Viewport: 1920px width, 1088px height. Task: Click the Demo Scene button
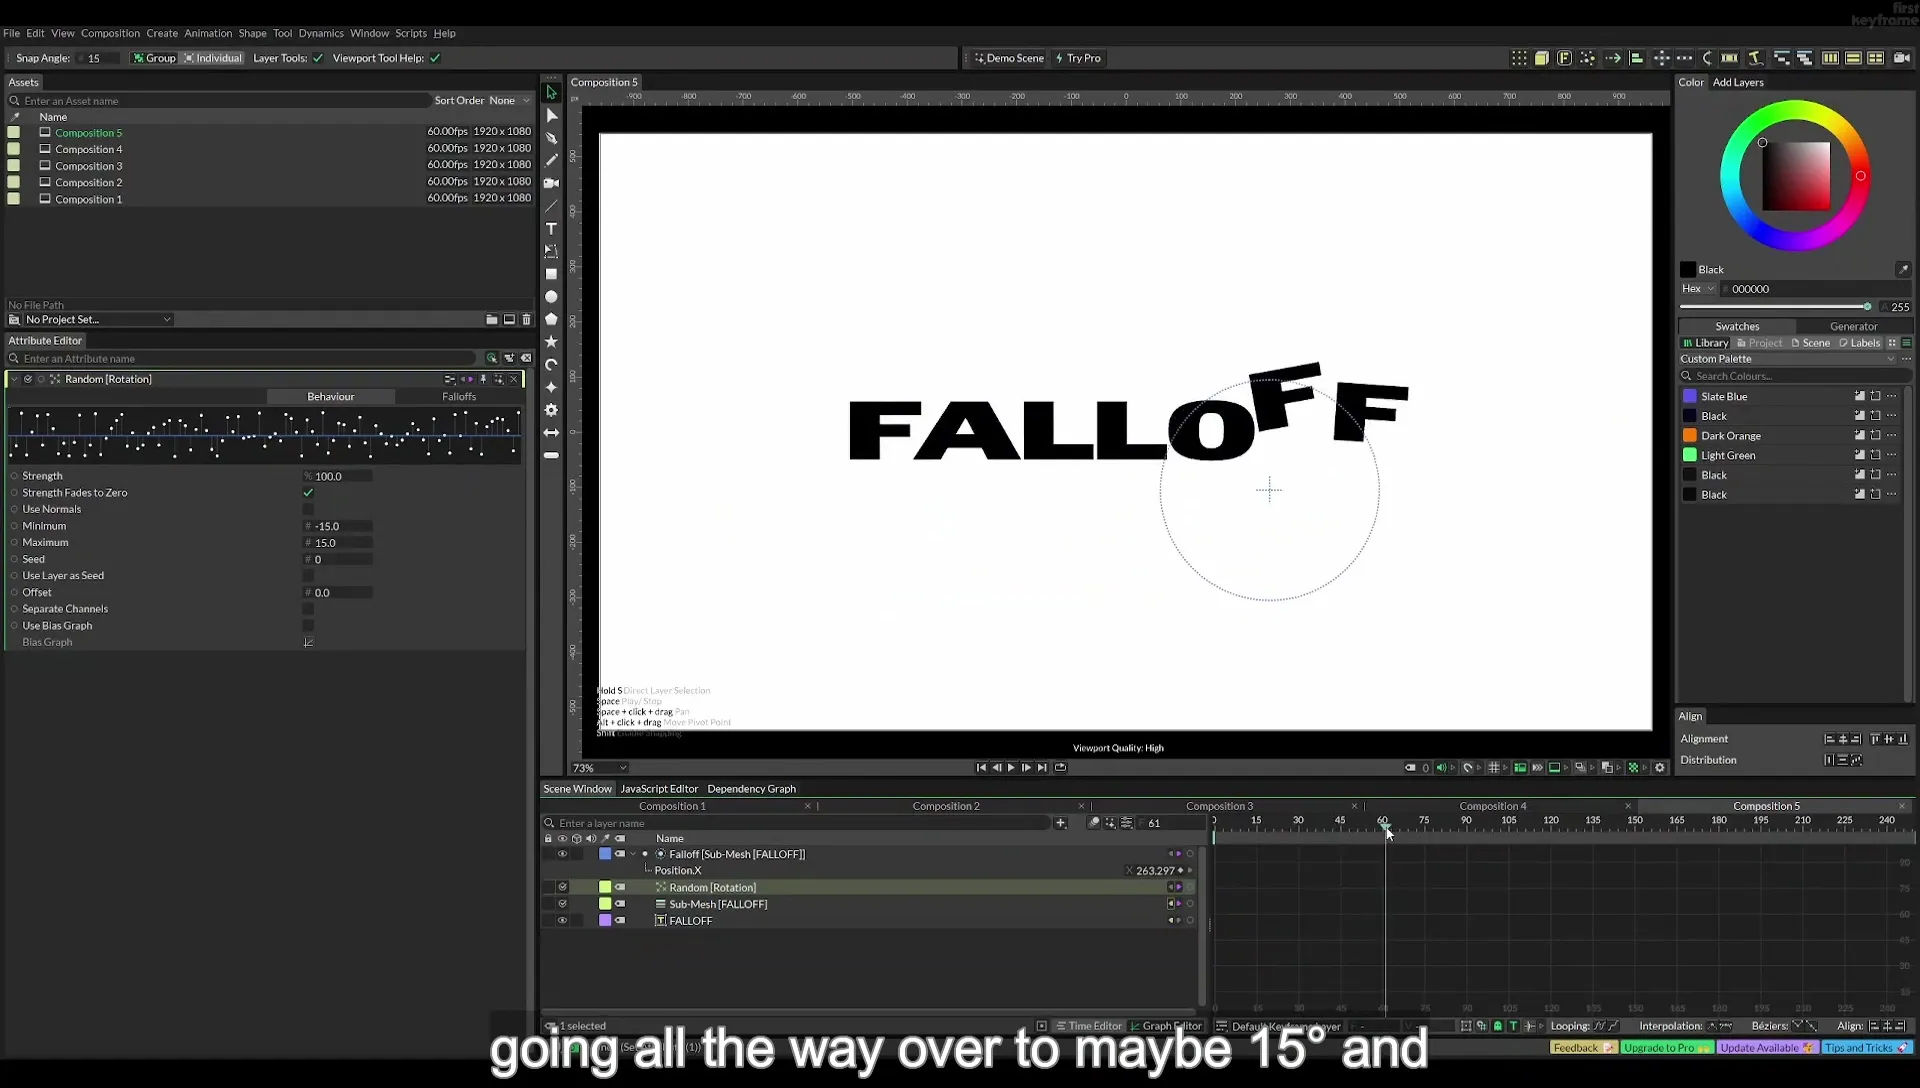click(x=1009, y=58)
